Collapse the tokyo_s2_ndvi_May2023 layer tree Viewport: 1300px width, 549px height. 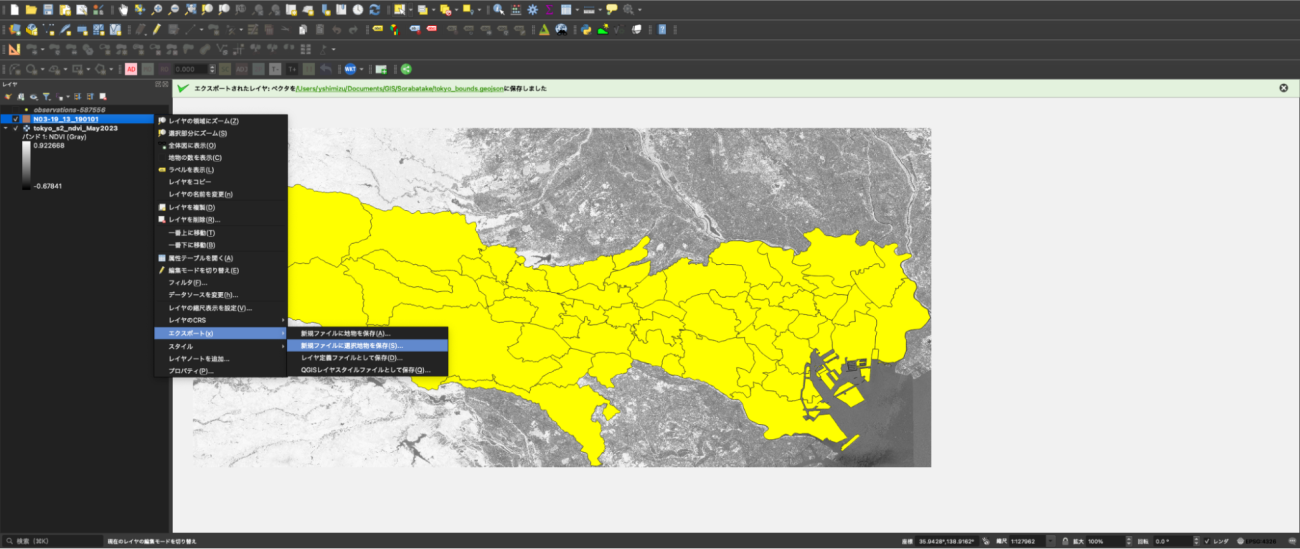6,128
